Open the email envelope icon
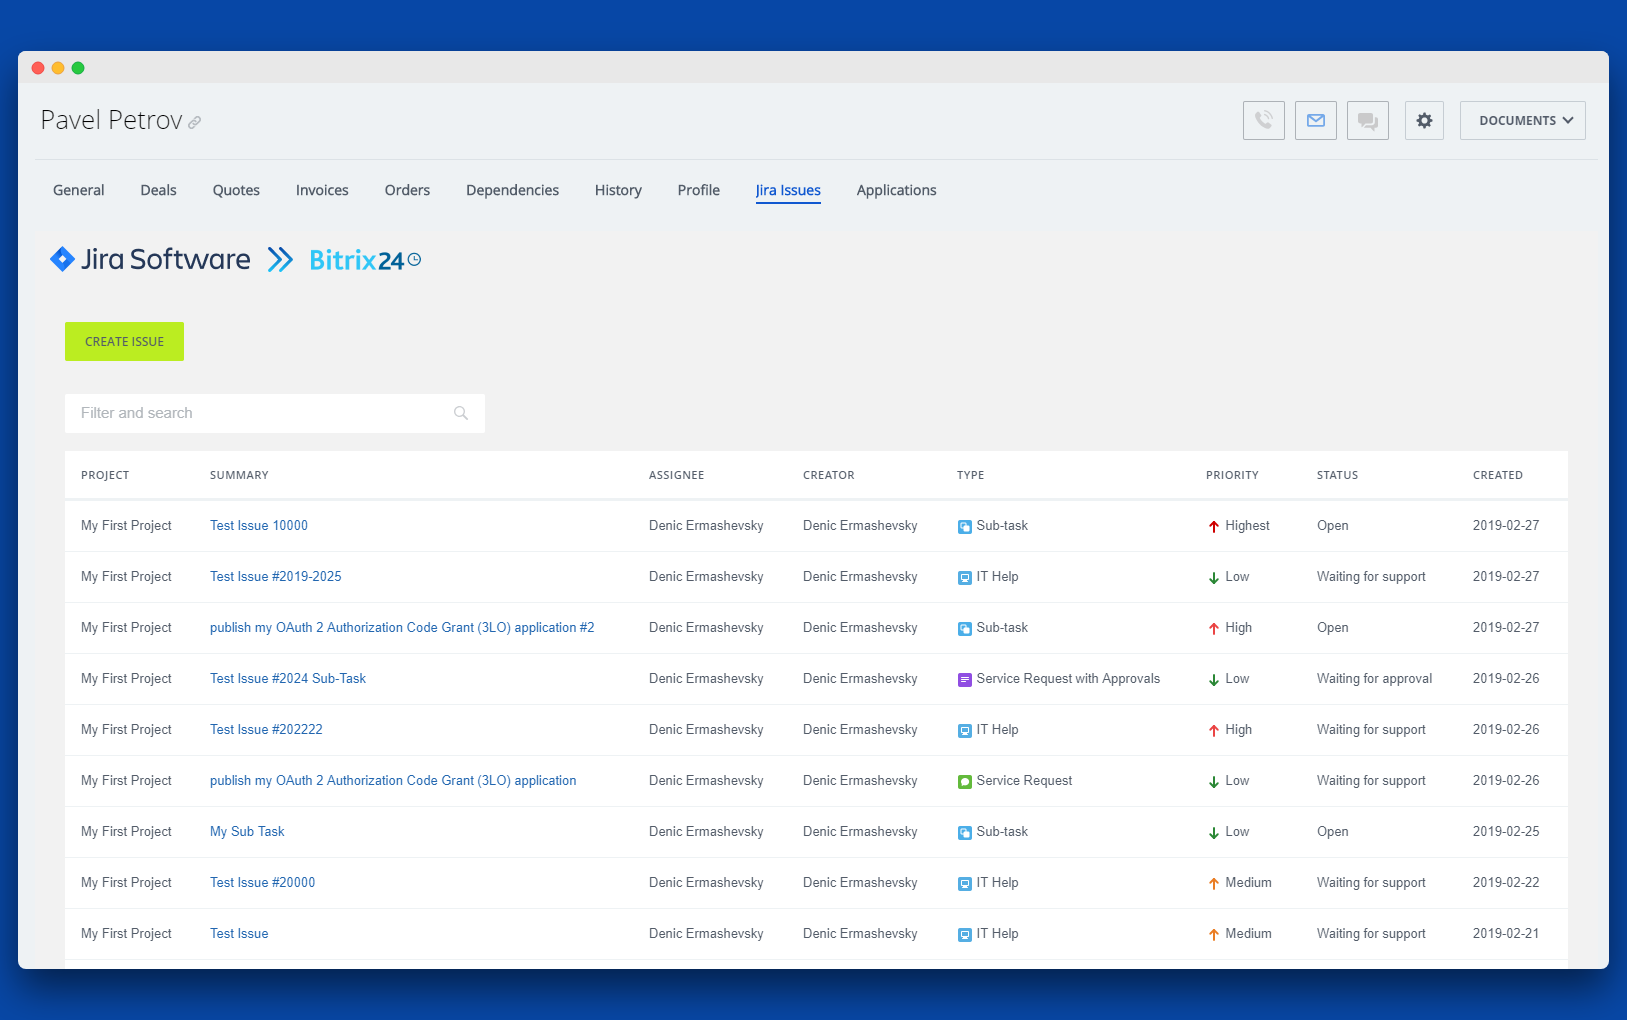 click(x=1315, y=121)
